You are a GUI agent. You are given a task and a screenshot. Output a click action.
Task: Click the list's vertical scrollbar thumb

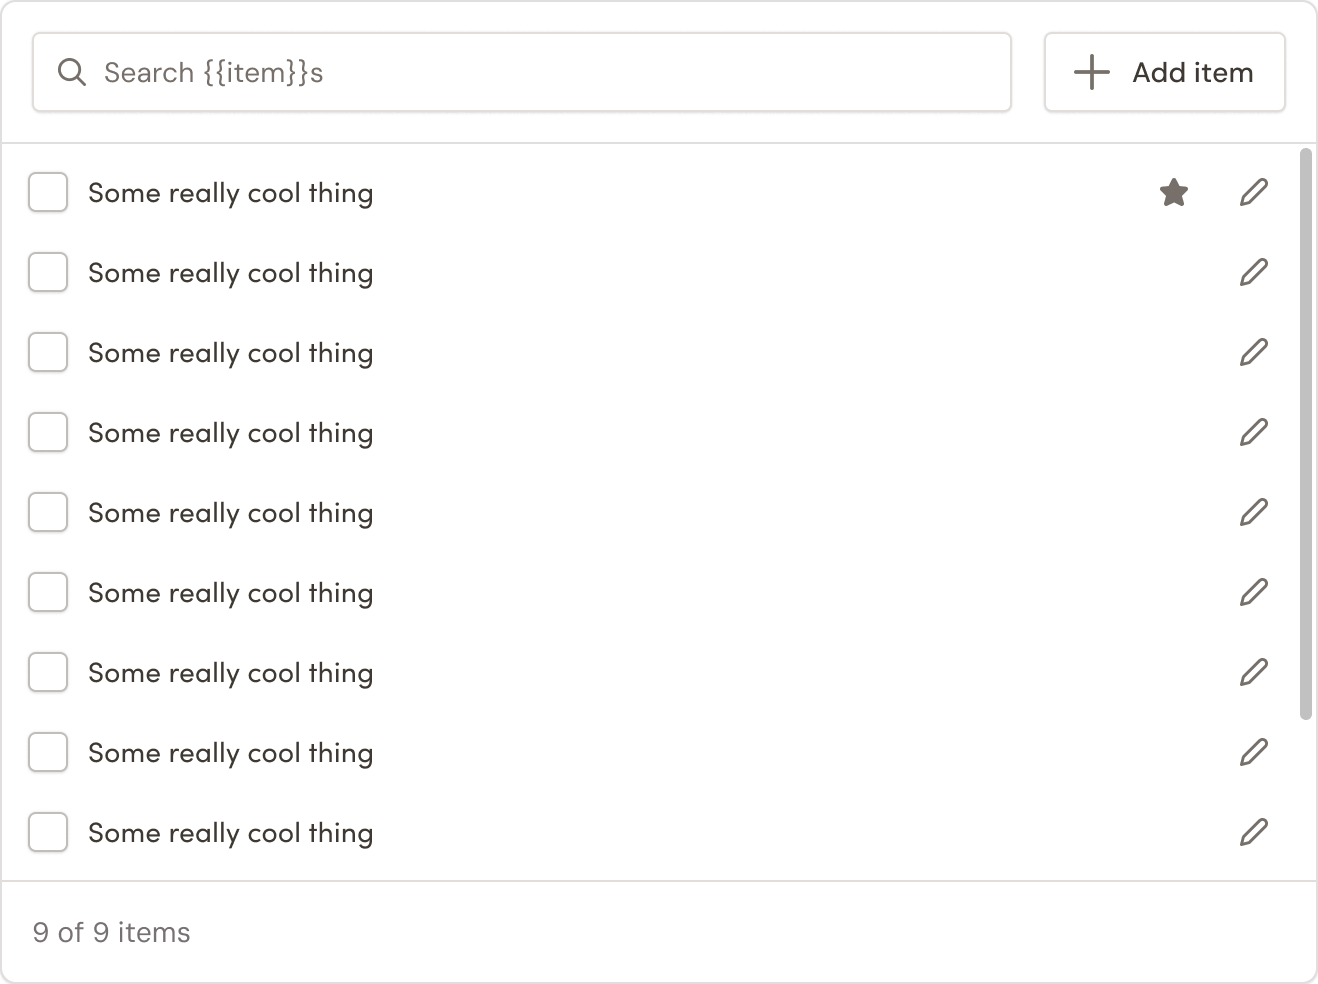[x=1305, y=434]
